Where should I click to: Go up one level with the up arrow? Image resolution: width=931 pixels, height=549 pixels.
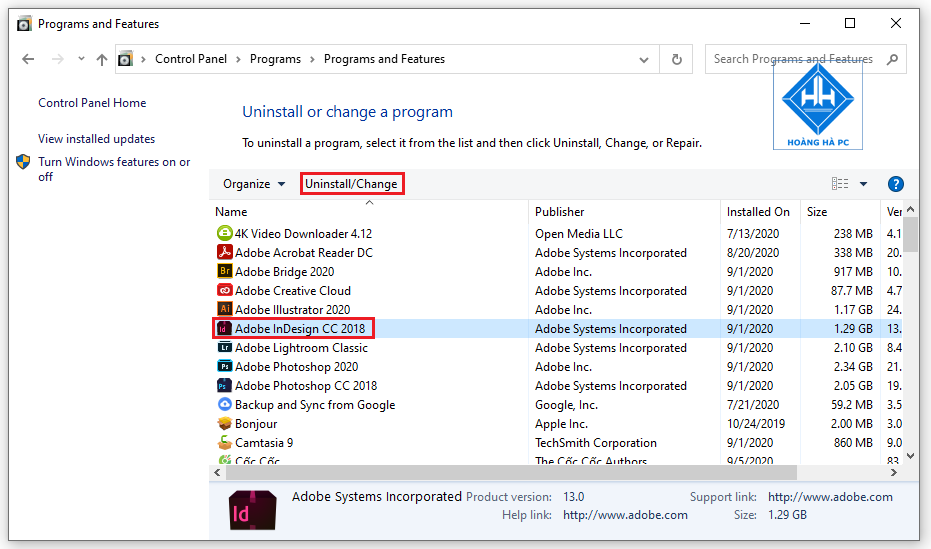pyautogui.click(x=102, y=59)
